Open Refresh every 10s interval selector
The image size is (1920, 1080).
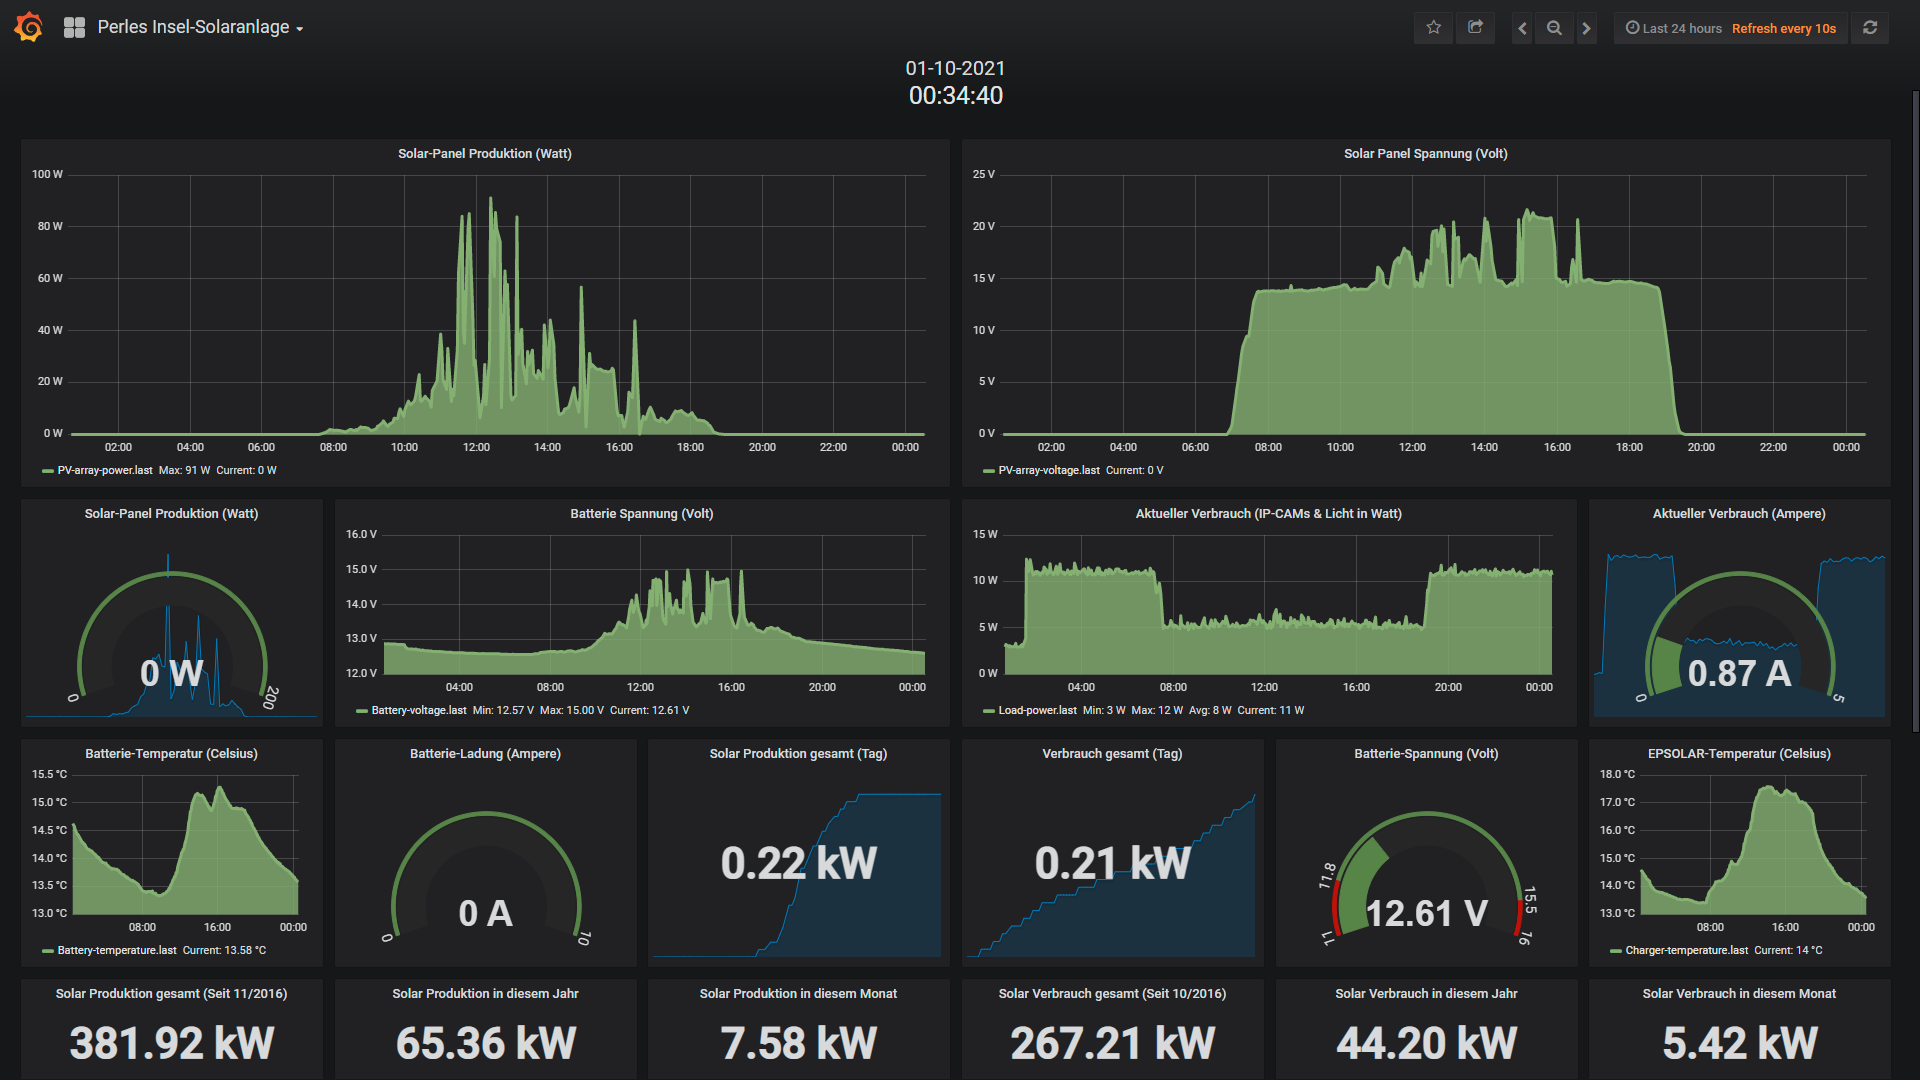1783,28
